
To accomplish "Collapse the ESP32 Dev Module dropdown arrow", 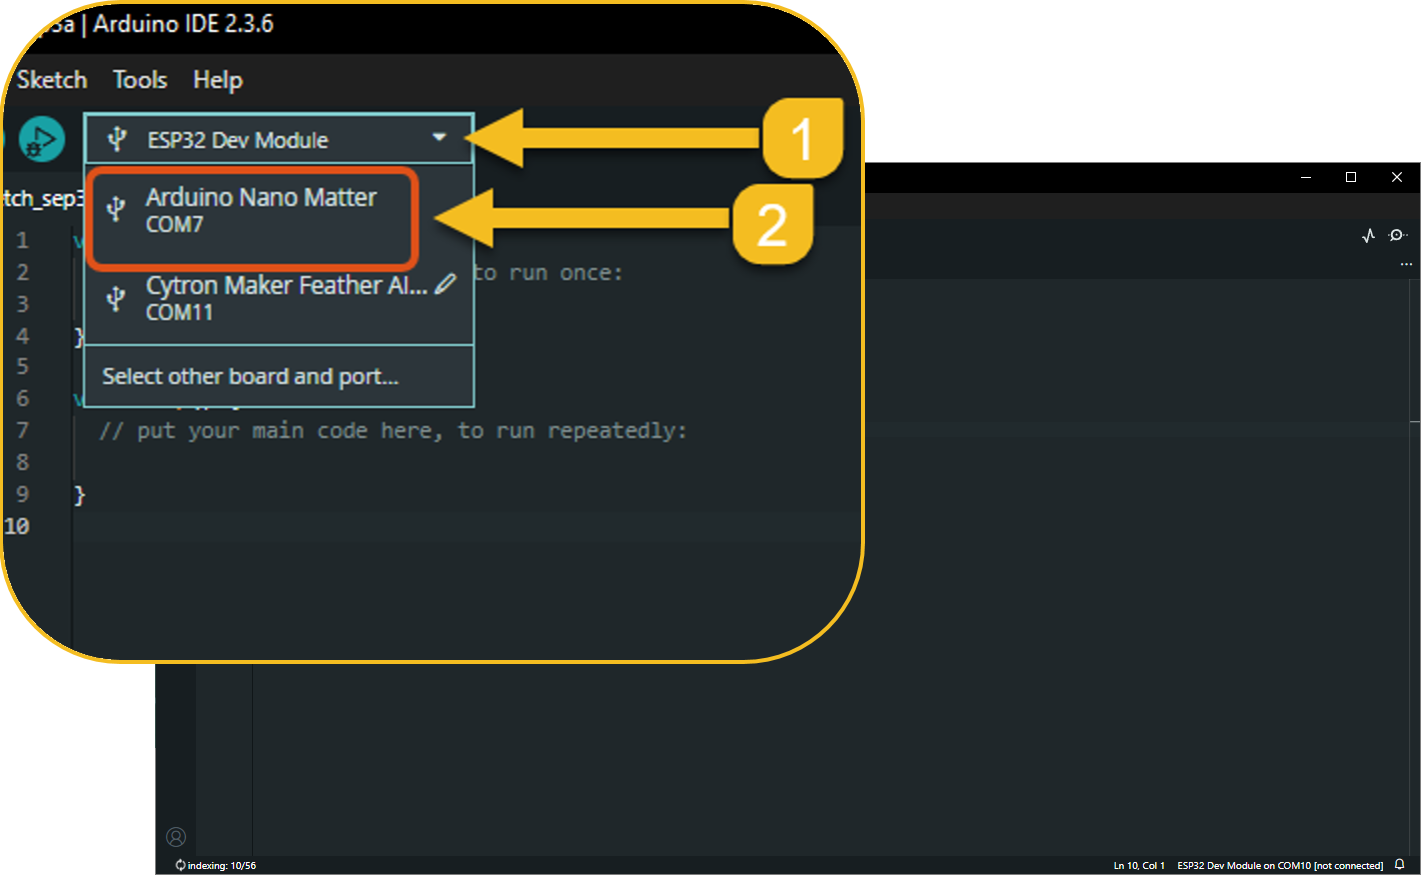I will click(439, 137).
